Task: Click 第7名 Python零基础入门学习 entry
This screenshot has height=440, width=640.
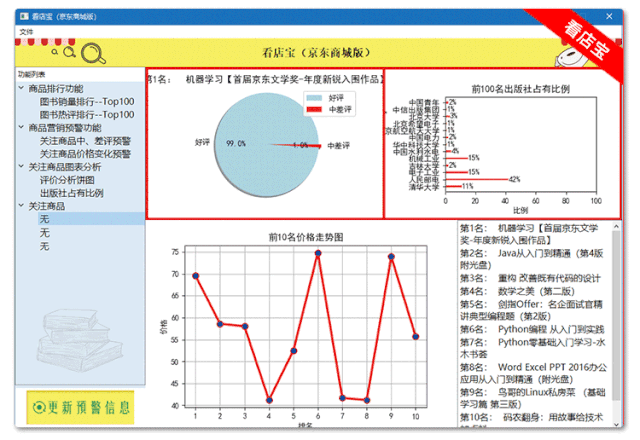Action: 533,348
